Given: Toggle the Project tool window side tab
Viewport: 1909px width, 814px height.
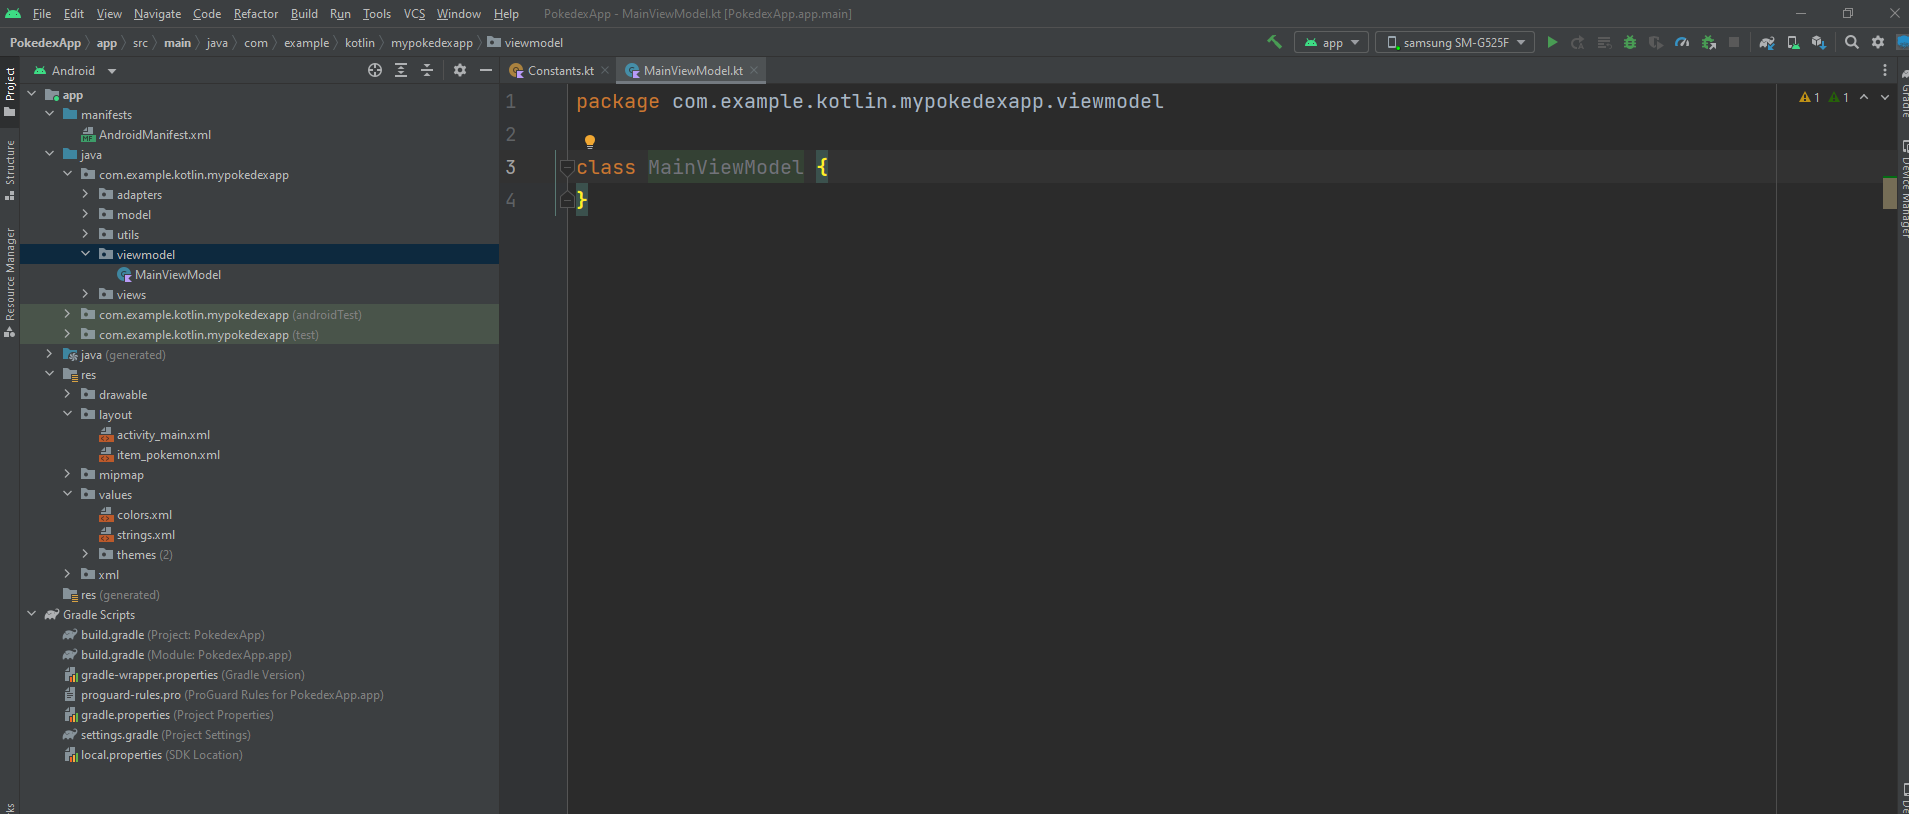Looking at the screenshot, I should point(10,90).
